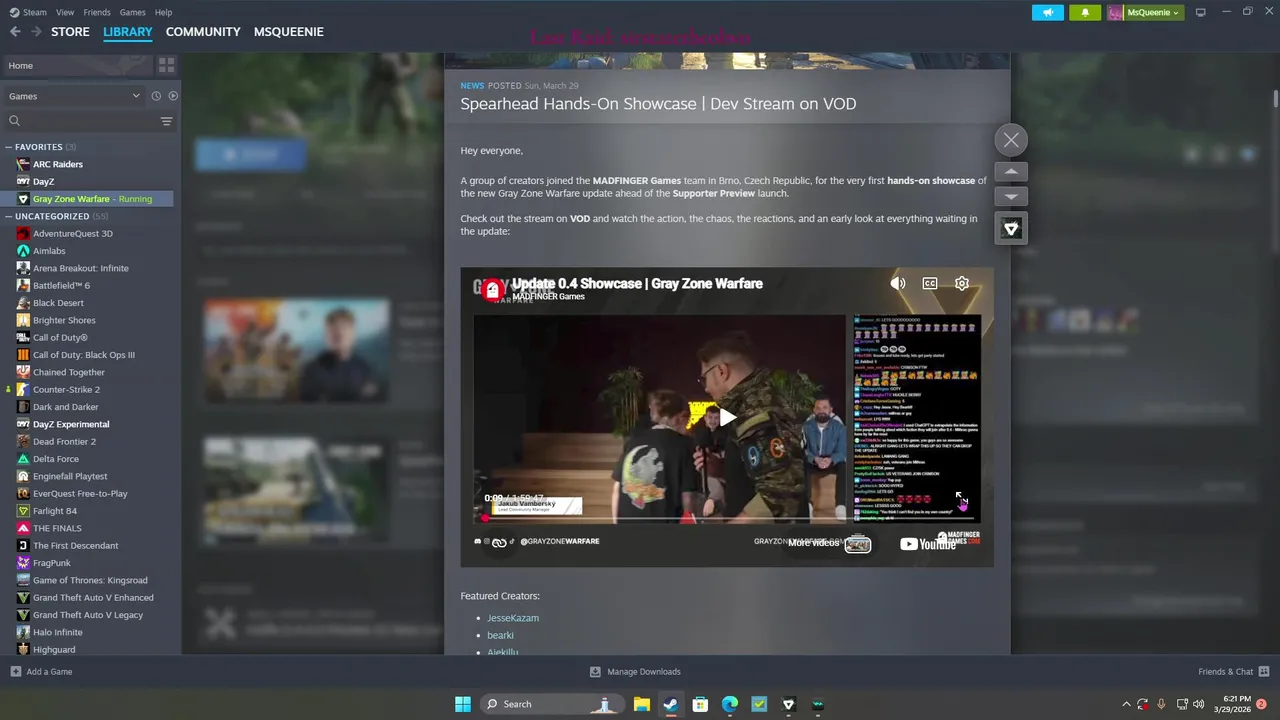Watch the video on YouTube logo

(928, 544)
